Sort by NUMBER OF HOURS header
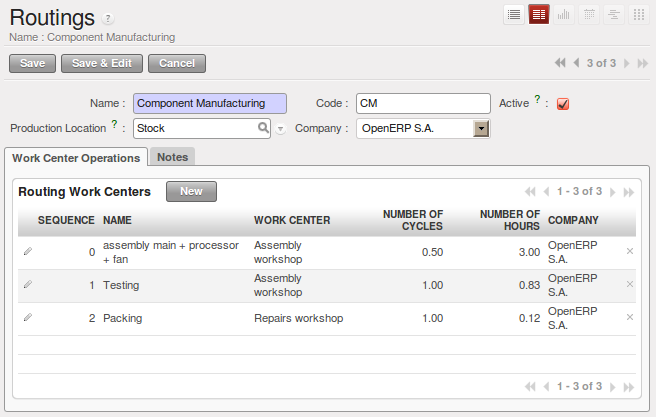 click(x=510, y=220)
